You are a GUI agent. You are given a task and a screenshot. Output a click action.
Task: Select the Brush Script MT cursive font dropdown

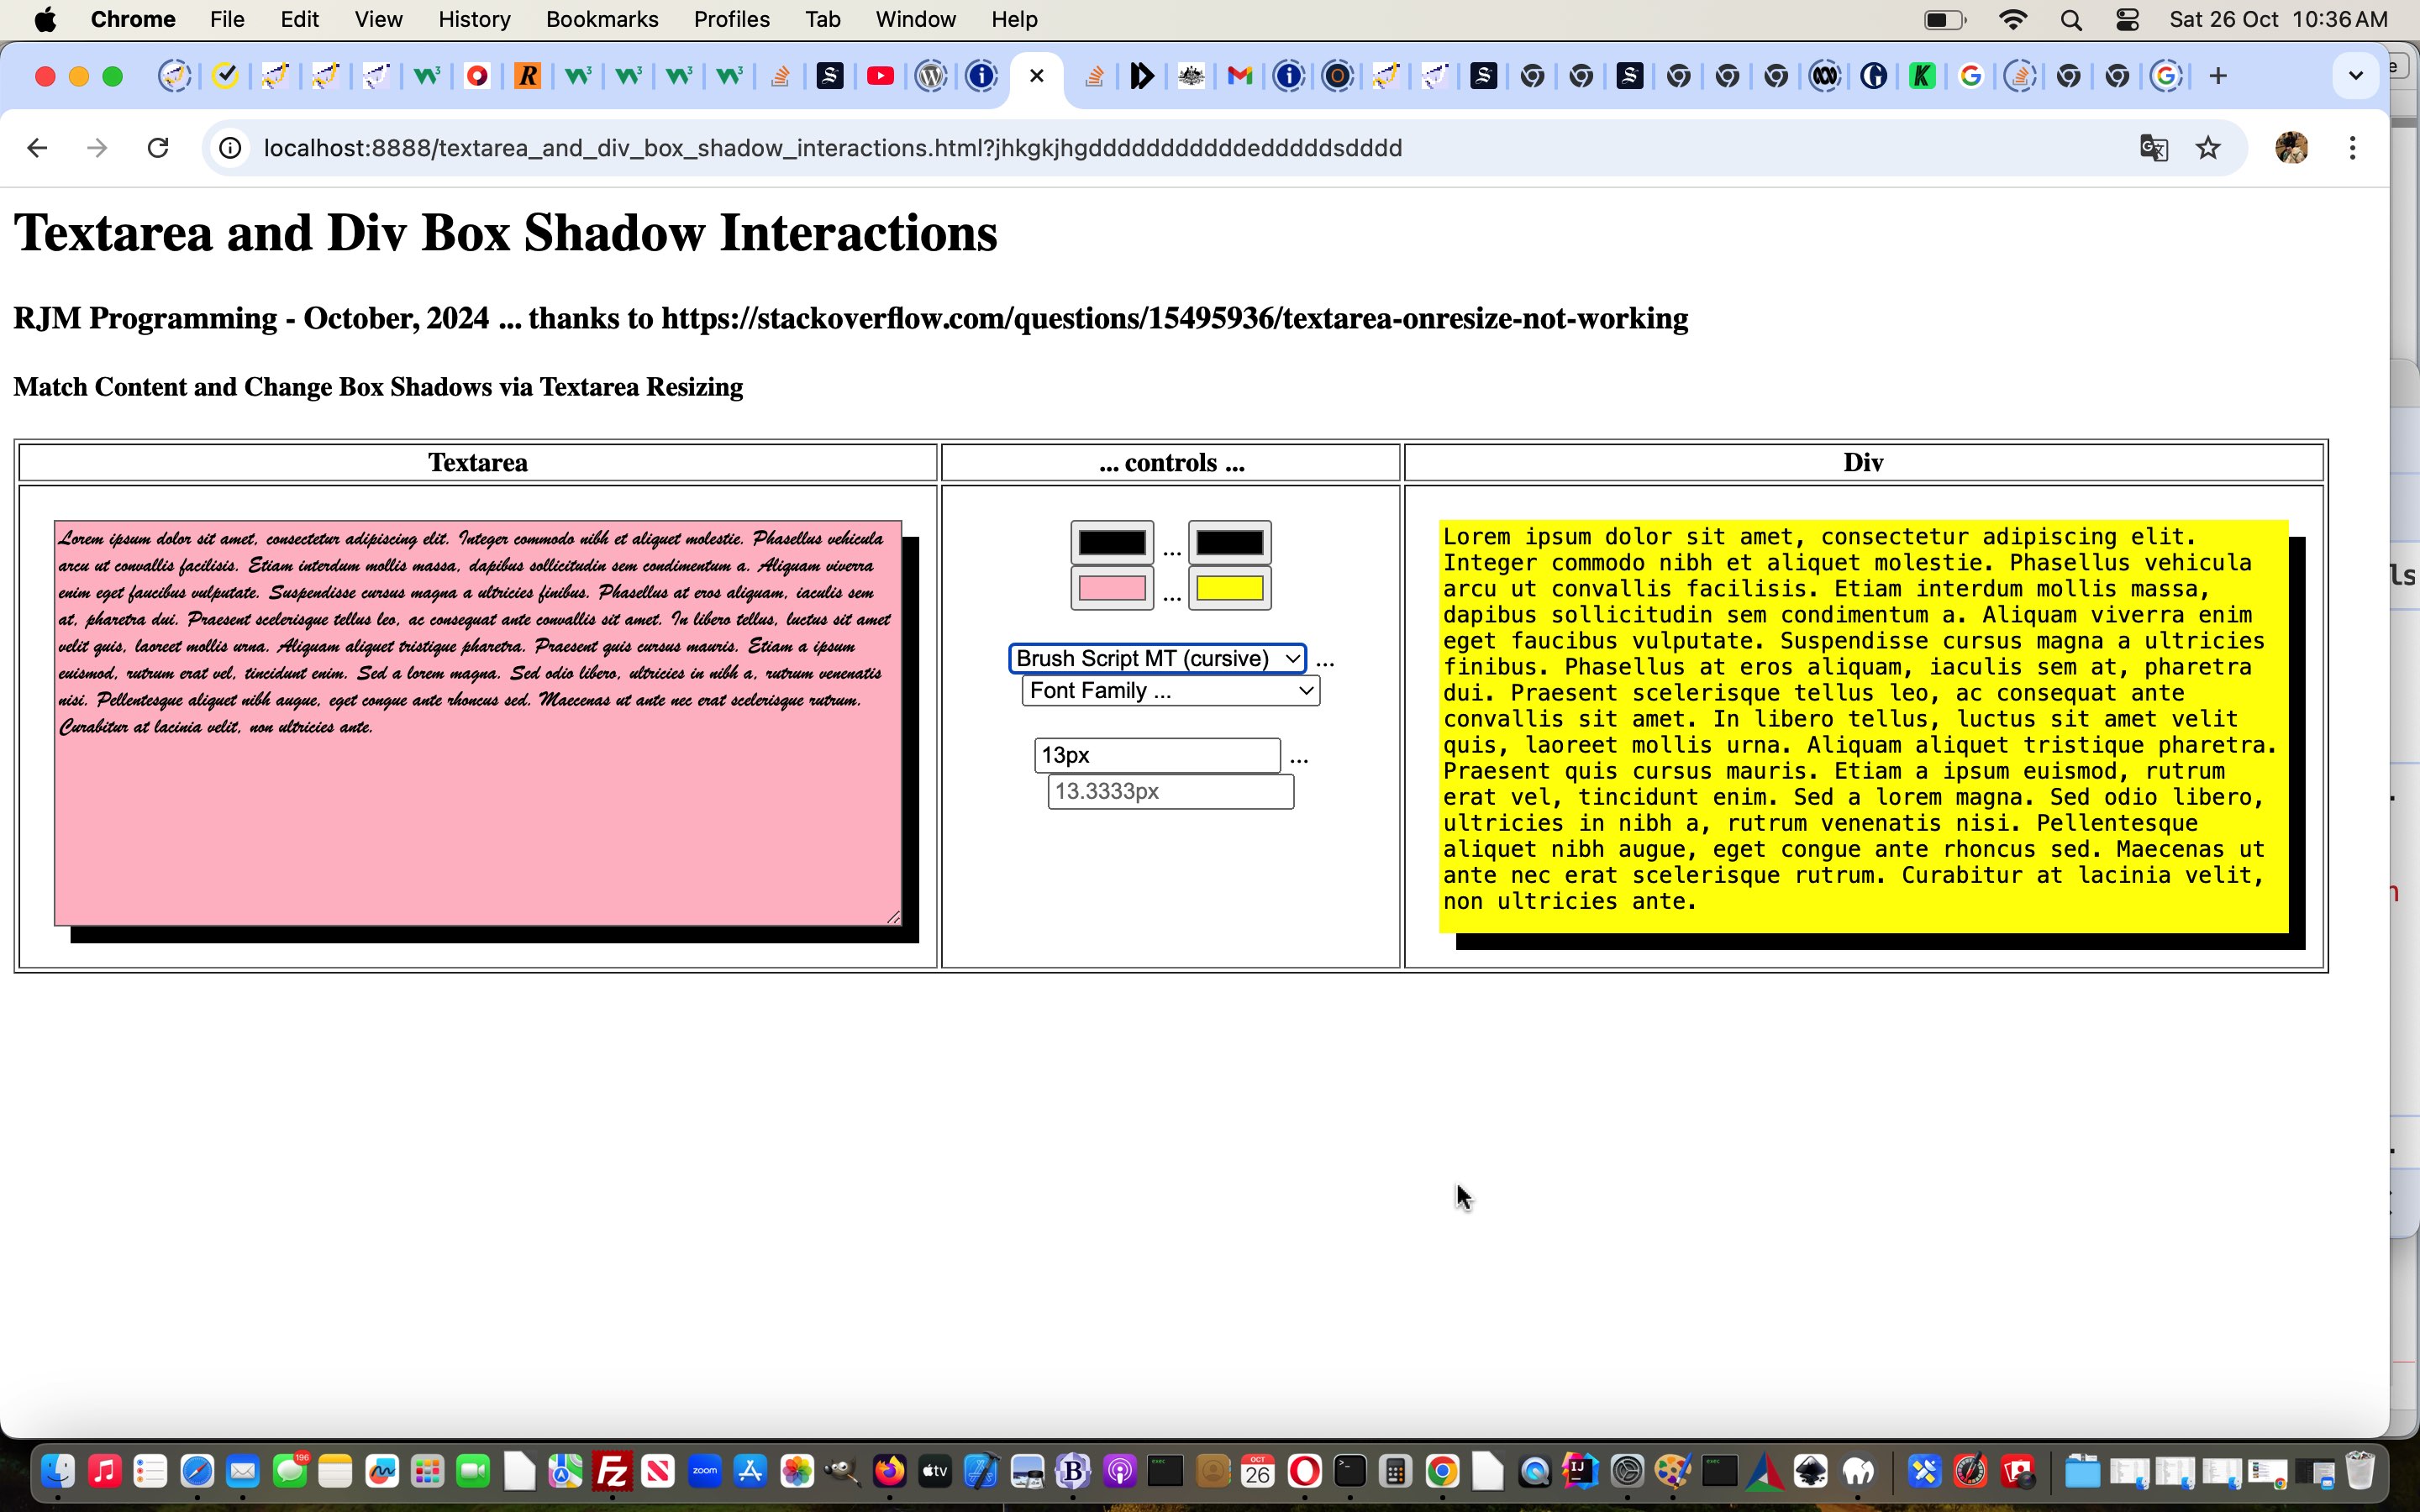tap(1159, 659)
